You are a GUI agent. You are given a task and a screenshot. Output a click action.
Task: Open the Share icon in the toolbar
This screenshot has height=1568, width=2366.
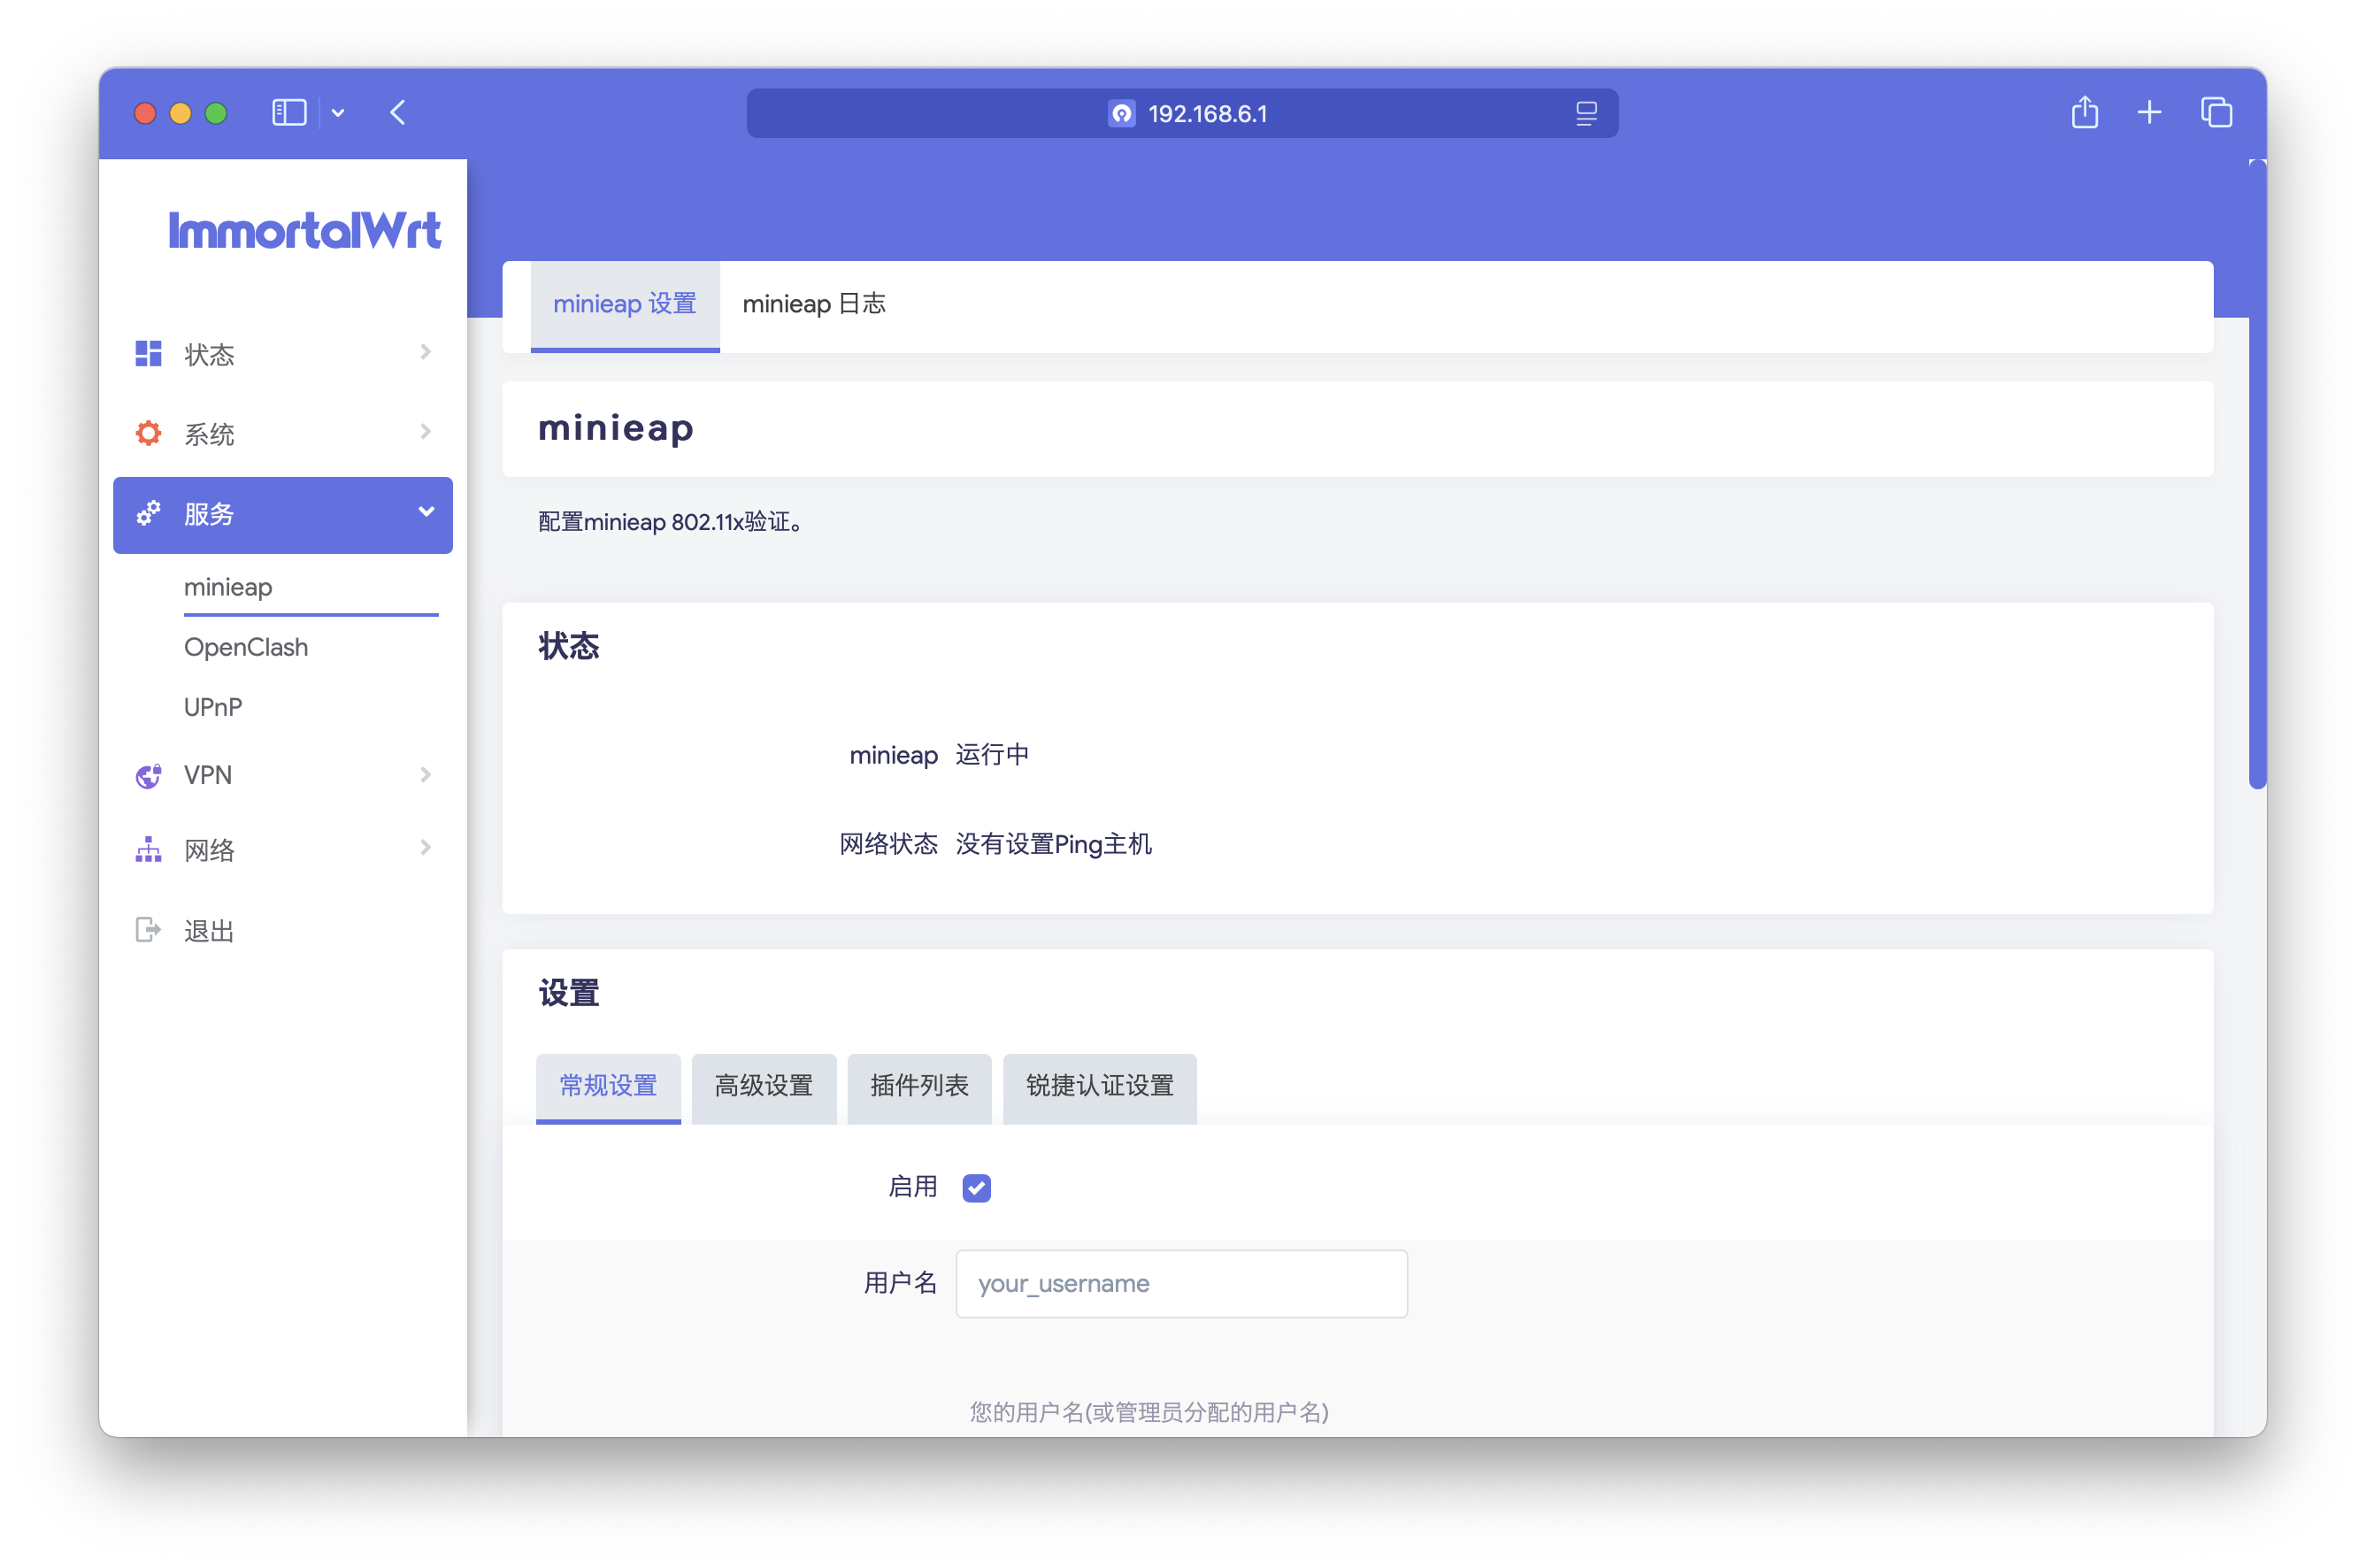tap(2084, 113)
